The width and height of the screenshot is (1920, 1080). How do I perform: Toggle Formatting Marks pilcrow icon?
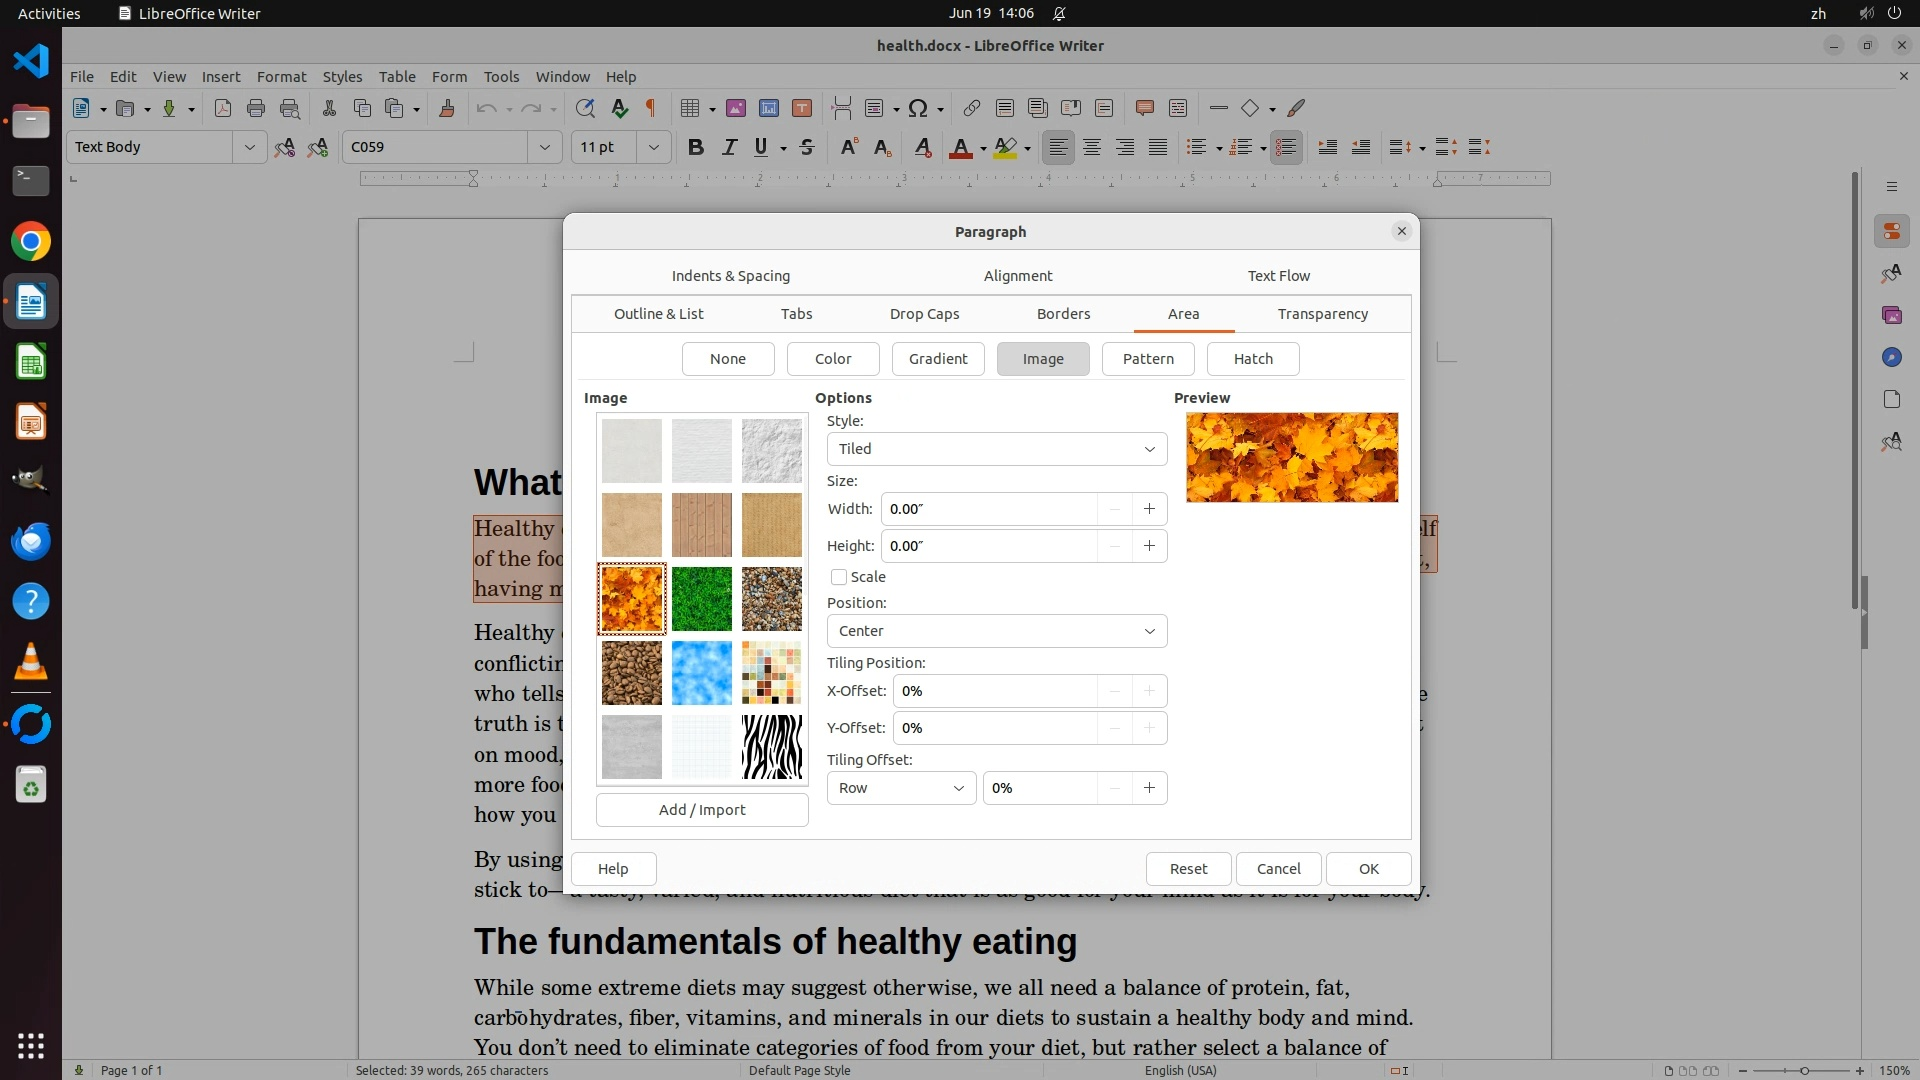coord(651,108)
